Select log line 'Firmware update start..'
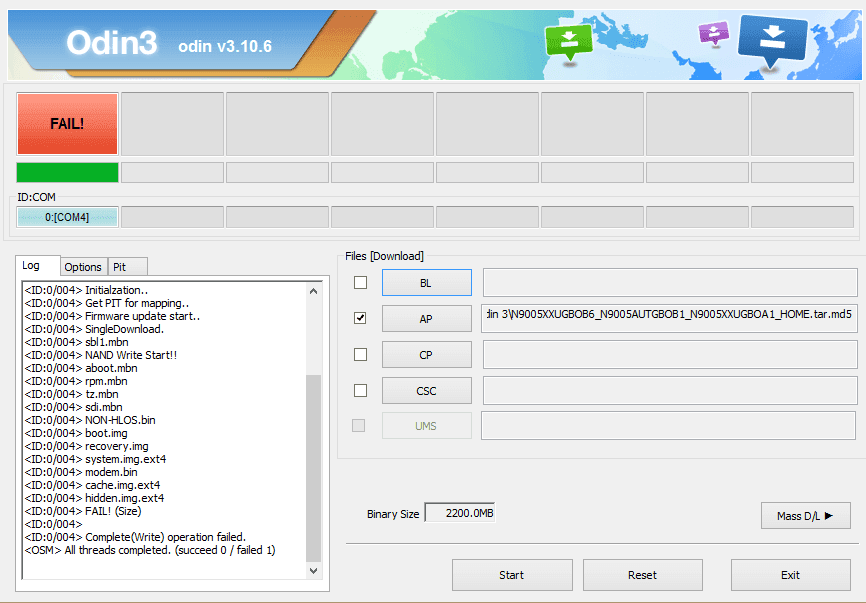Screen dimensions: 866x603 tap(112, 316)
